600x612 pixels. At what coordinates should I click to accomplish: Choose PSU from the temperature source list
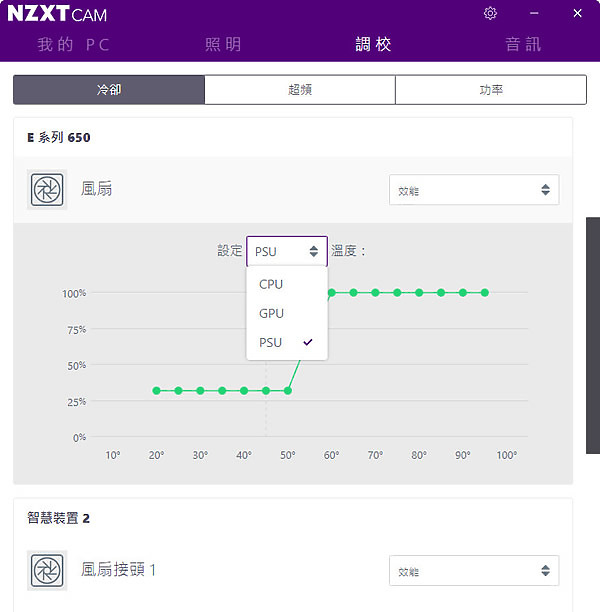[287, 343]
